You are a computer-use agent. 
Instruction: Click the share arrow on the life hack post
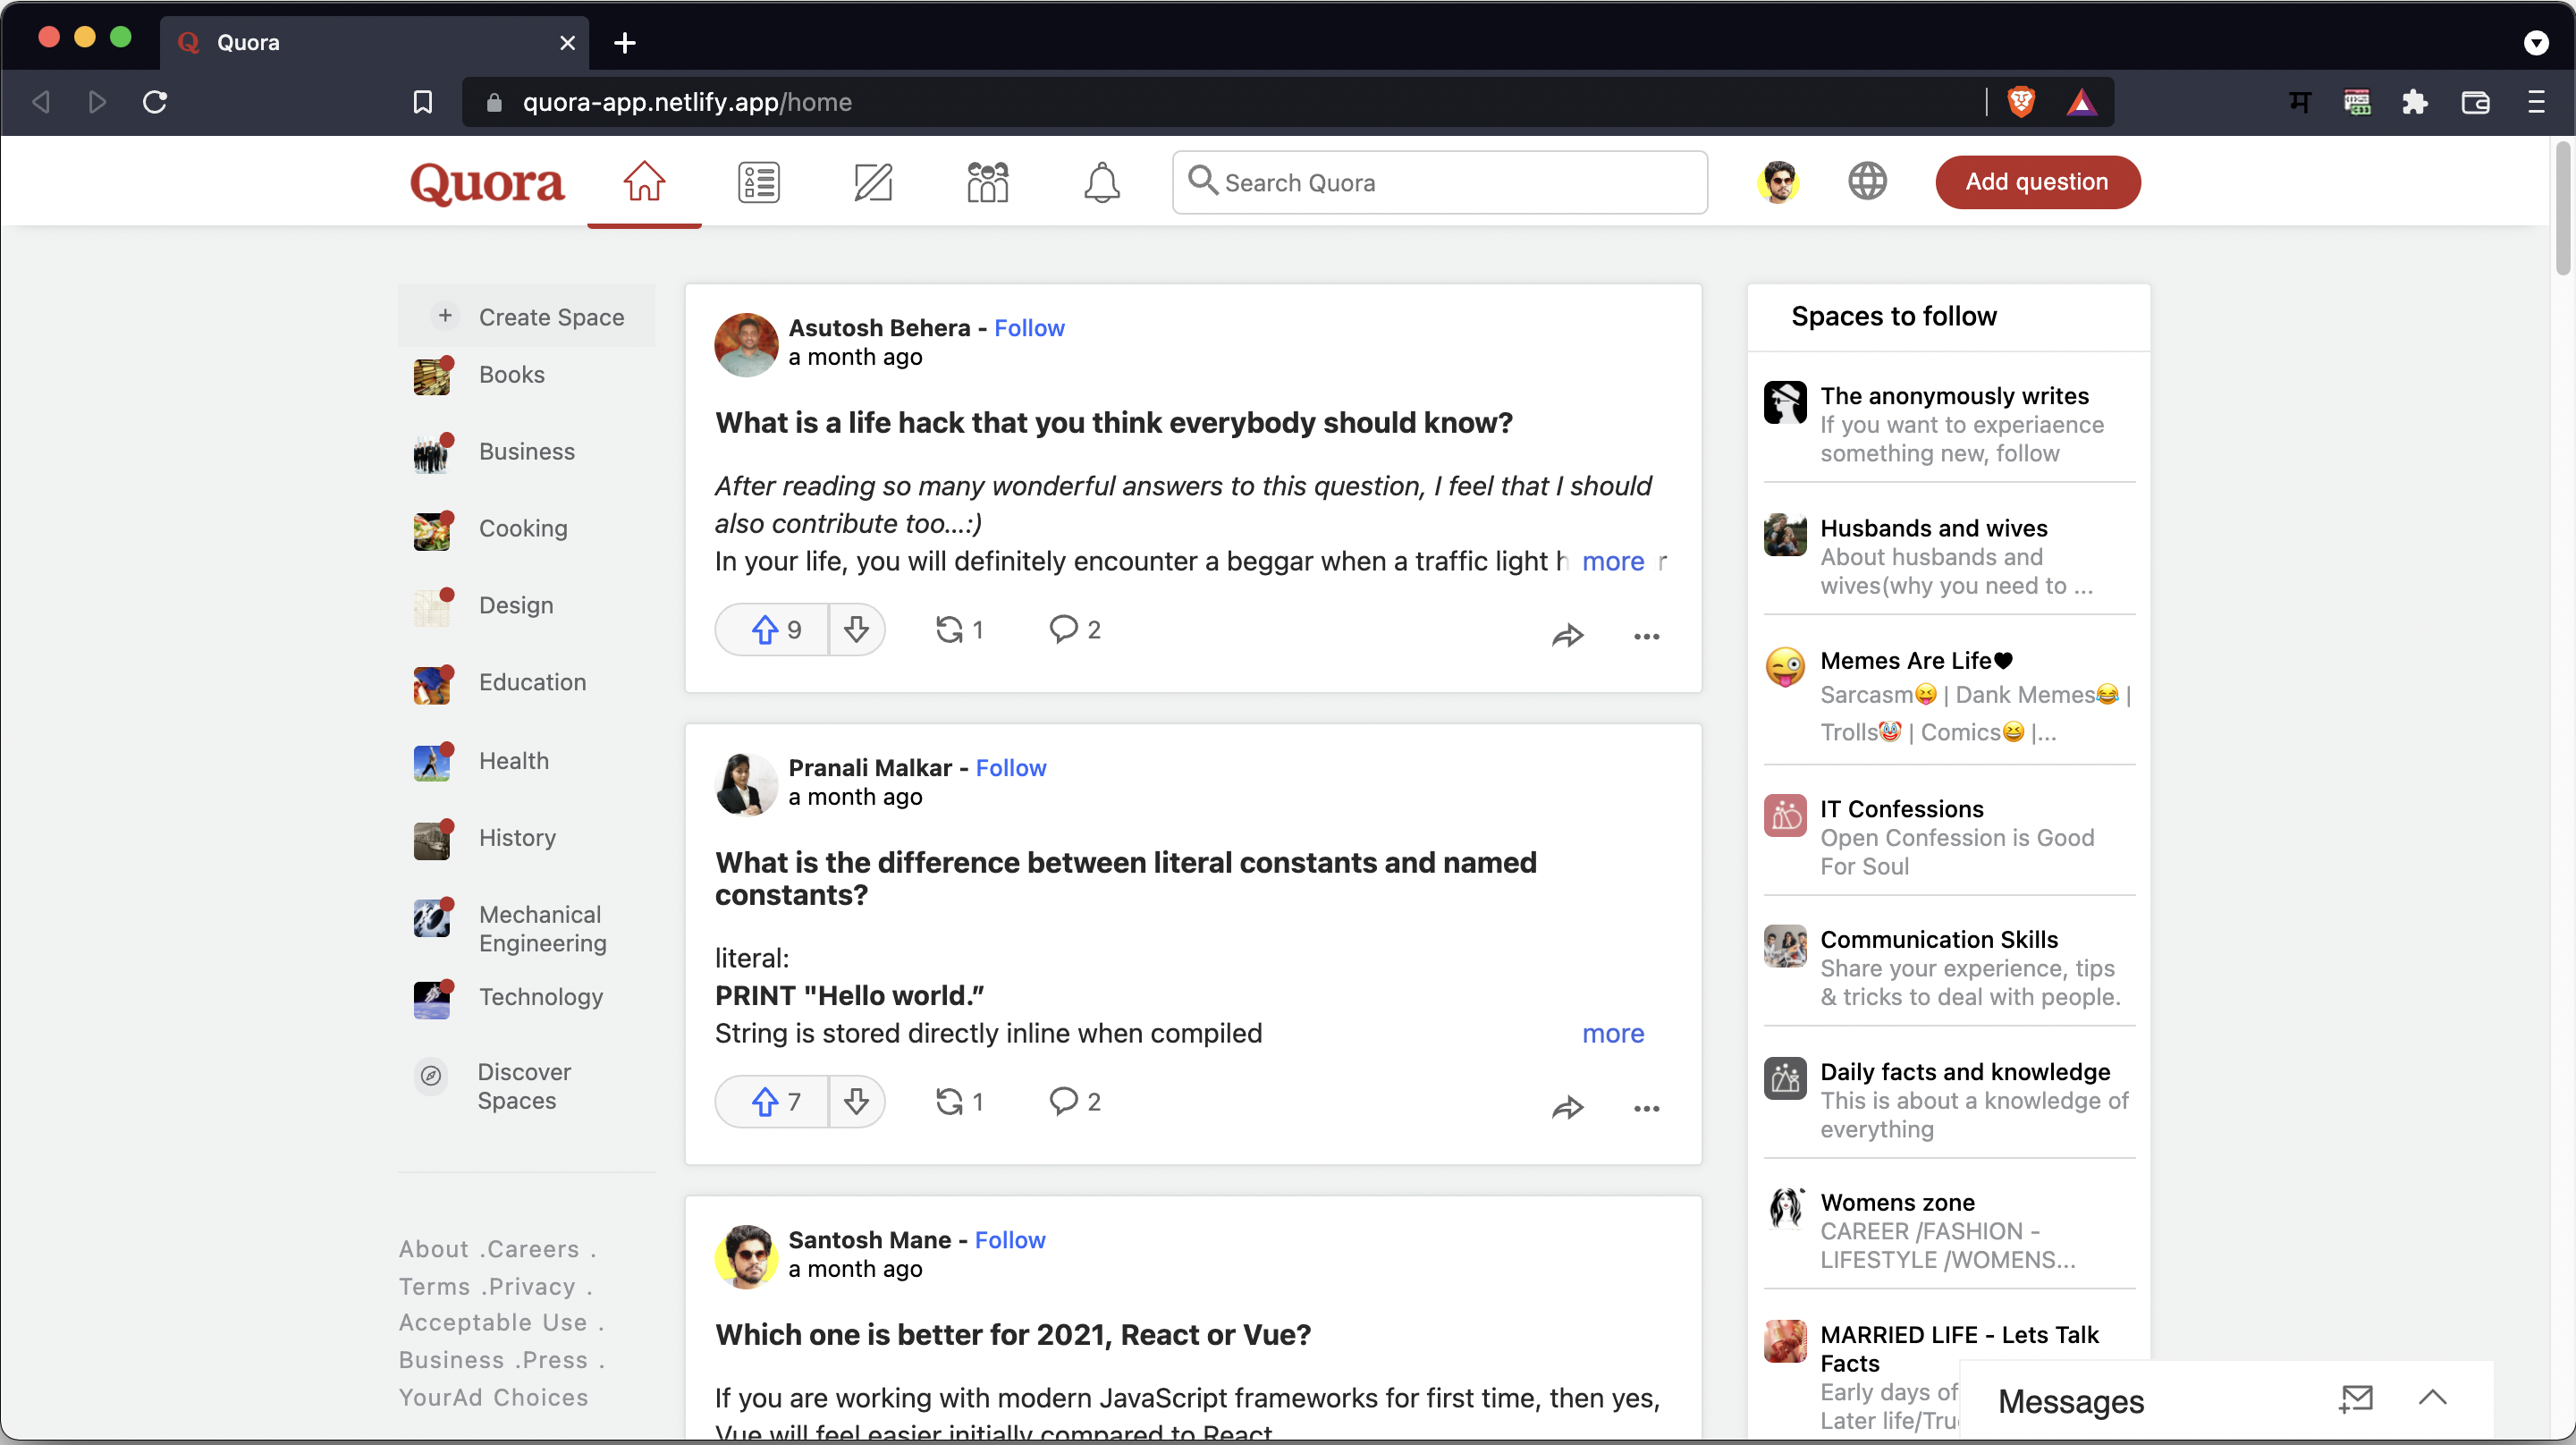point(1567,635)
